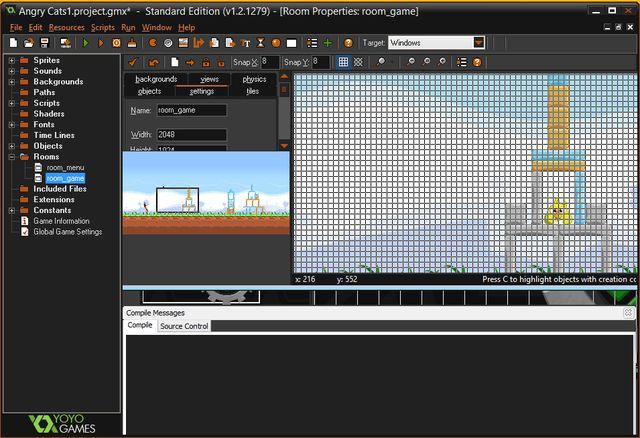
Task: Switch to the physics tab
Action: pos(254,79)
